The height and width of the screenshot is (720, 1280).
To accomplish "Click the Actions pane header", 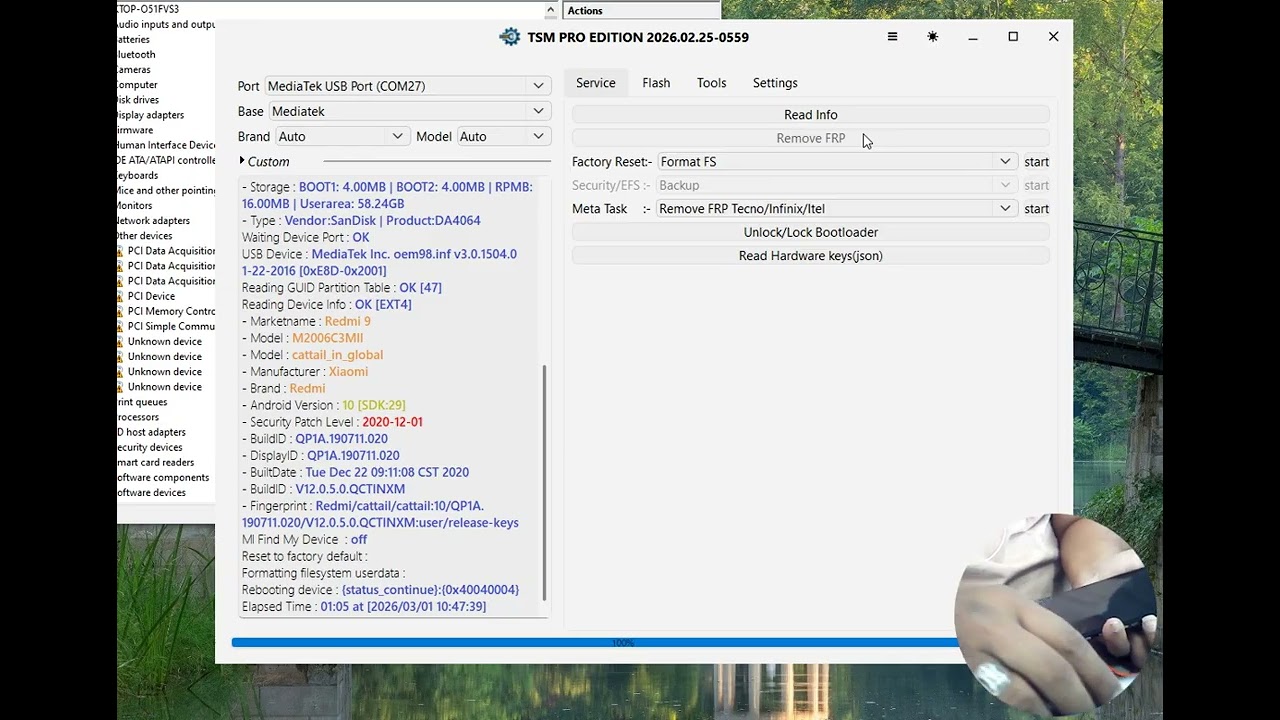I will (x=641, y=11).
